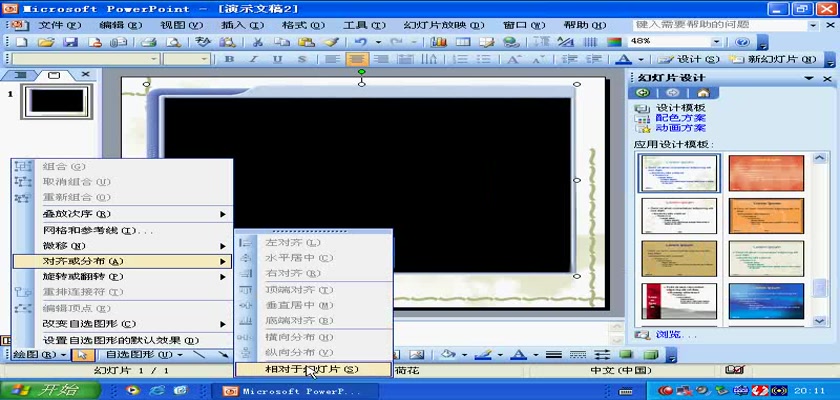Activate the Format Painter brush icon

click(x=331, y=42)
